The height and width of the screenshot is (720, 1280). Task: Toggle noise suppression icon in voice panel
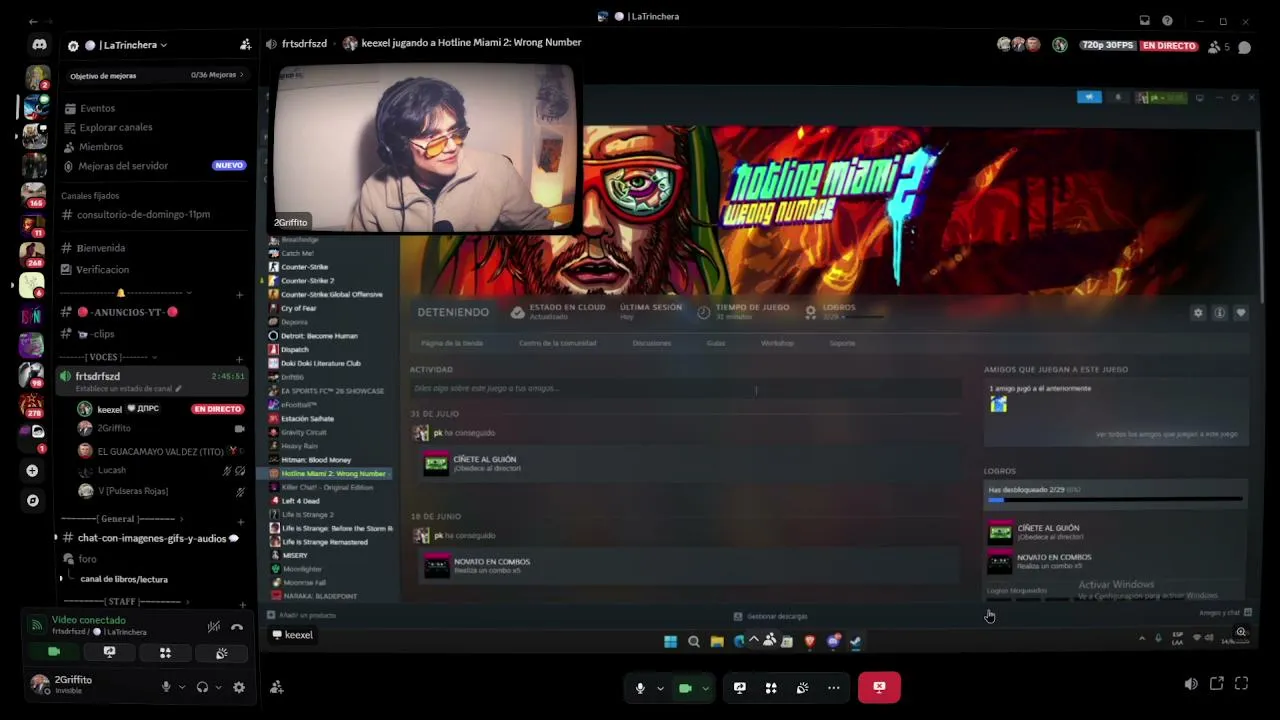pos(214,627)
